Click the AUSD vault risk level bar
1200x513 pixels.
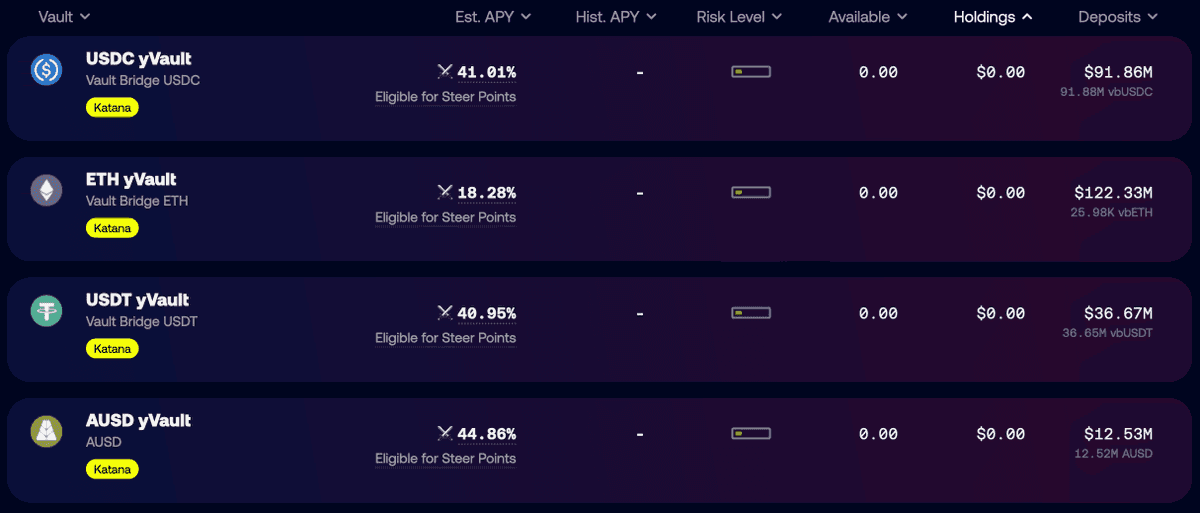751,434
